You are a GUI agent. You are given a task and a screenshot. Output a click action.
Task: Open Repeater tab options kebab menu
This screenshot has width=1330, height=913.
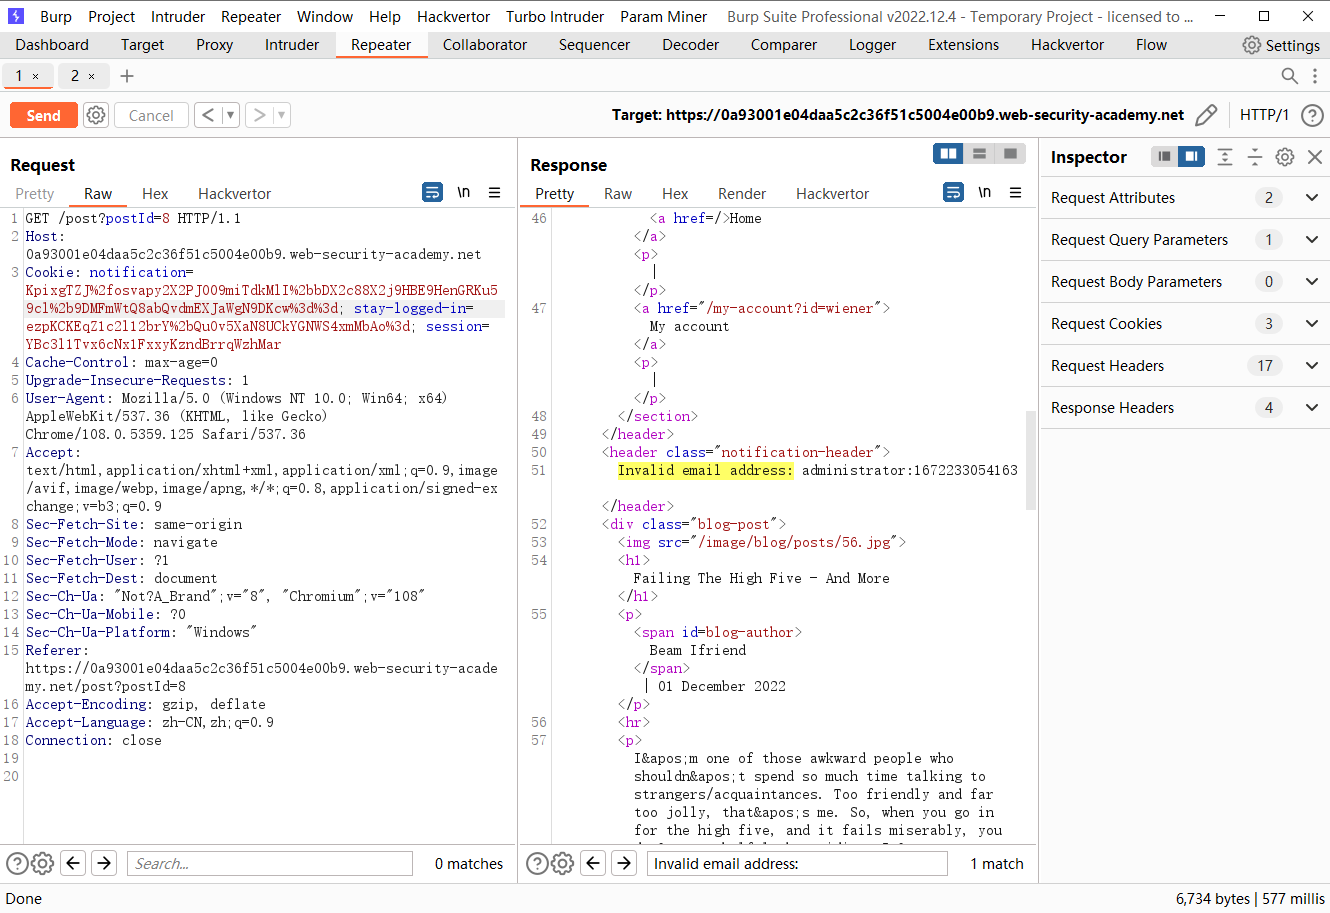click(1314, 76)
